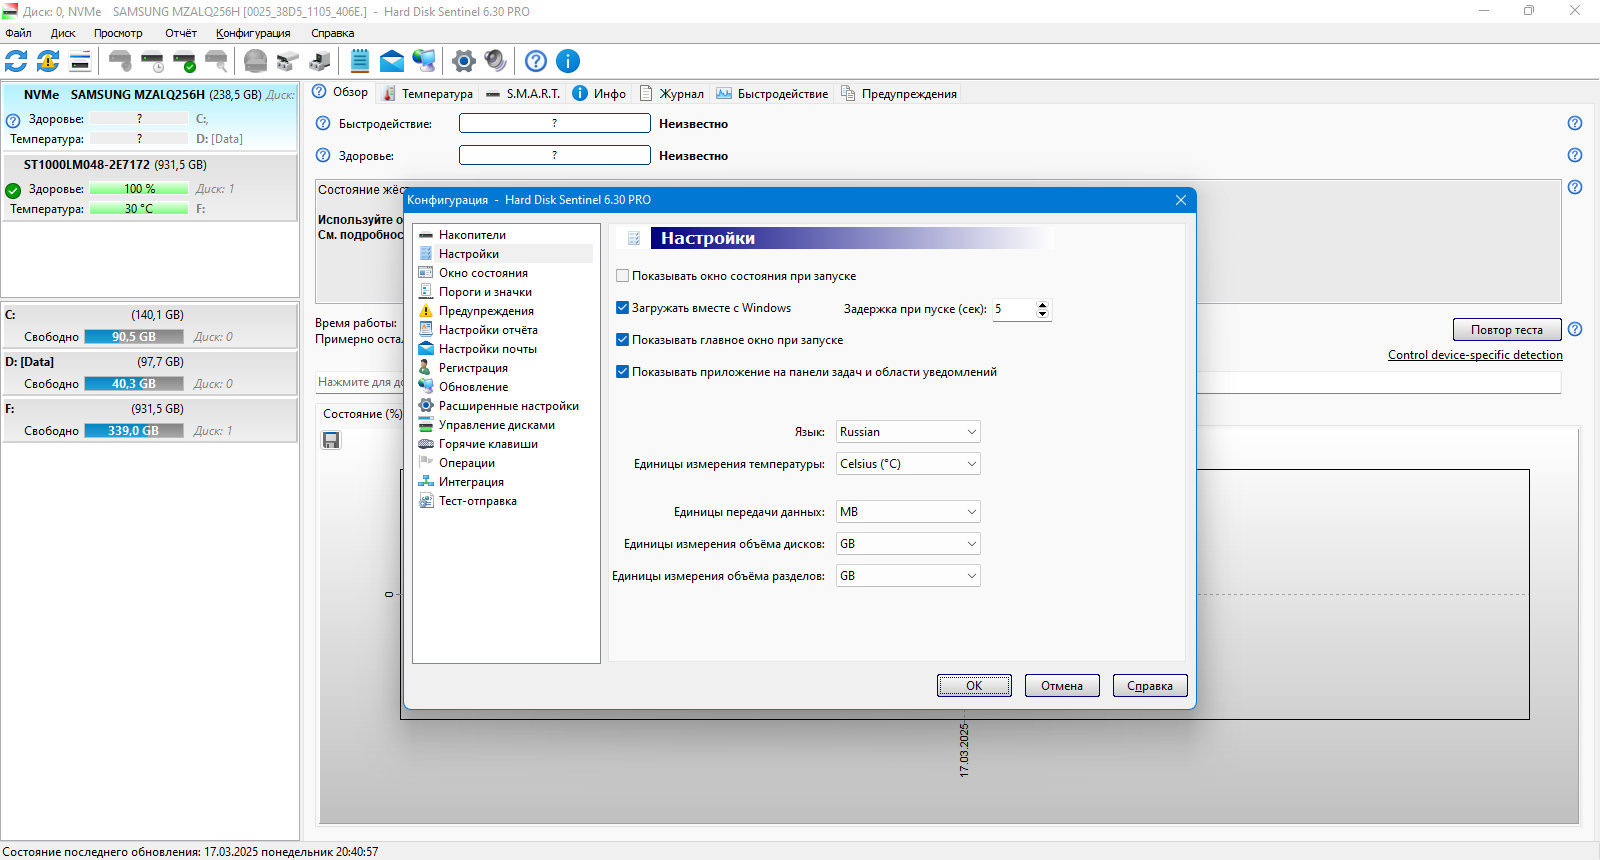Click the speaker sound icon in toolbar

tap(495, 61)
